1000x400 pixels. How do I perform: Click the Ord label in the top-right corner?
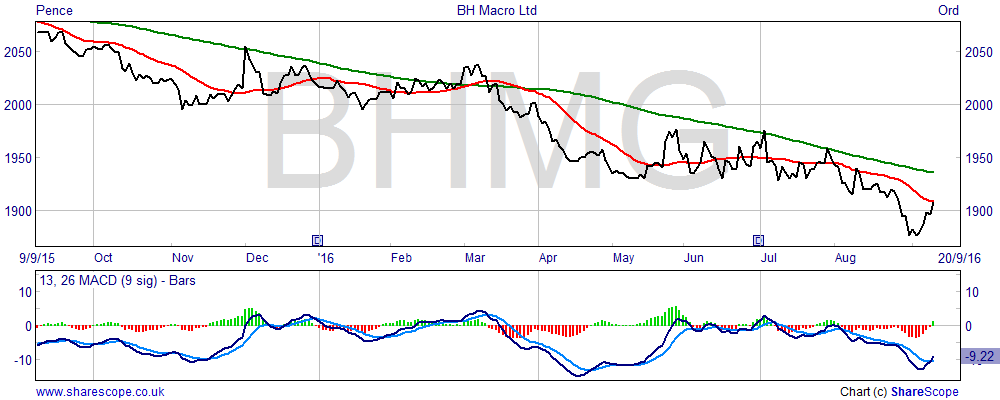pyautogui.click(x=948, y=10)
